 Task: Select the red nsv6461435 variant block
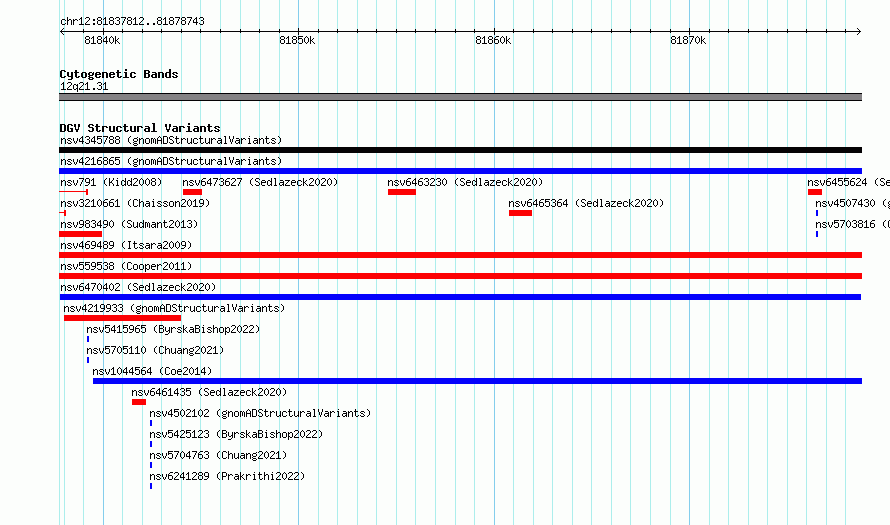point(139,402)
